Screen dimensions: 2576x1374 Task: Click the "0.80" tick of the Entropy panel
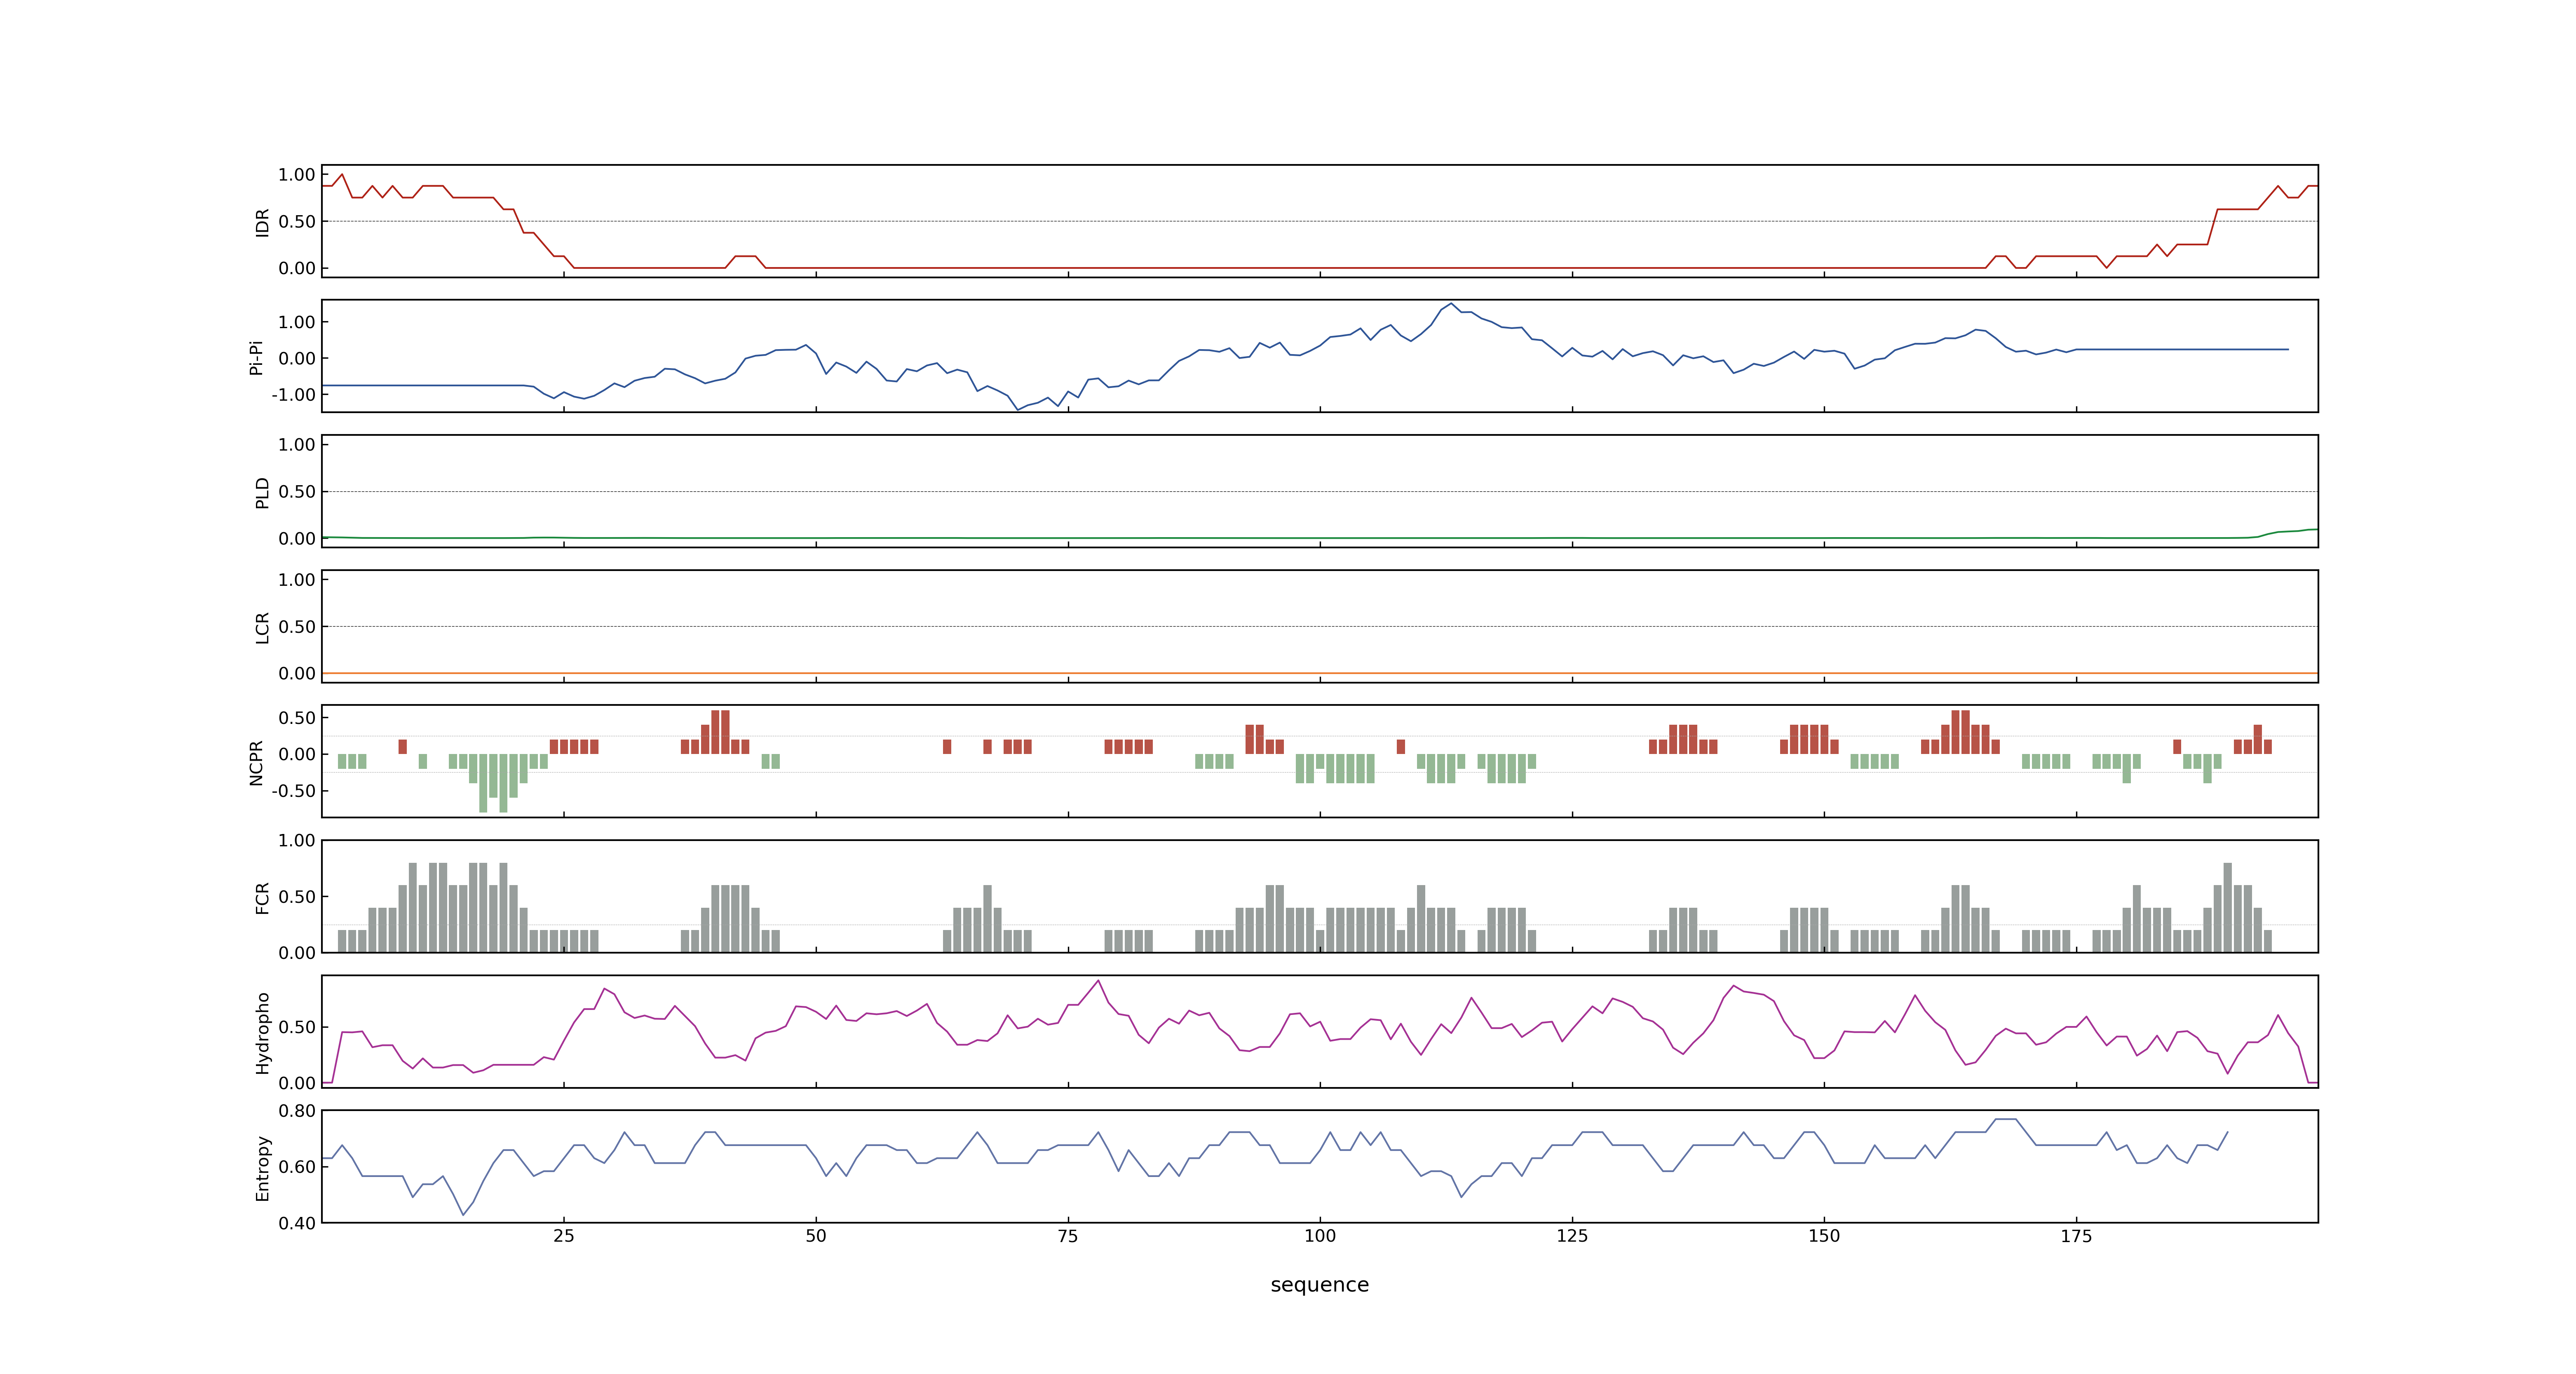(297, 1111)
